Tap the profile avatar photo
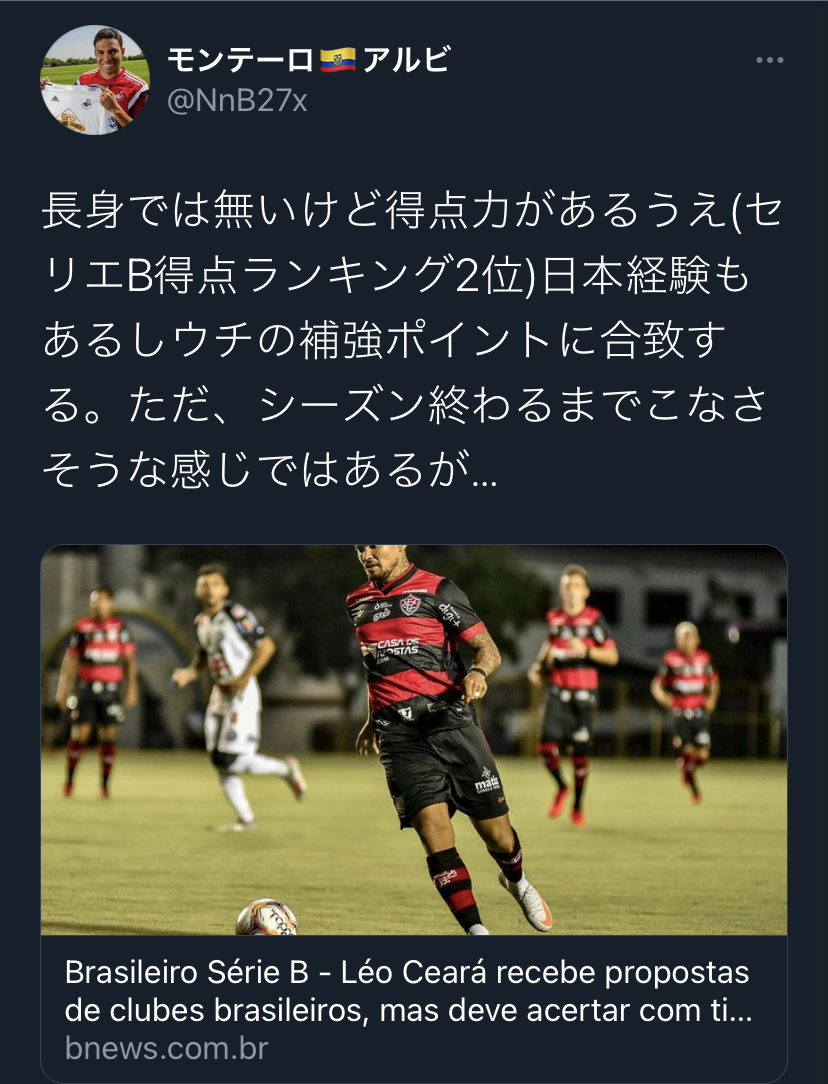This screenshot has width=828, height=1084. tap(95, 80)
